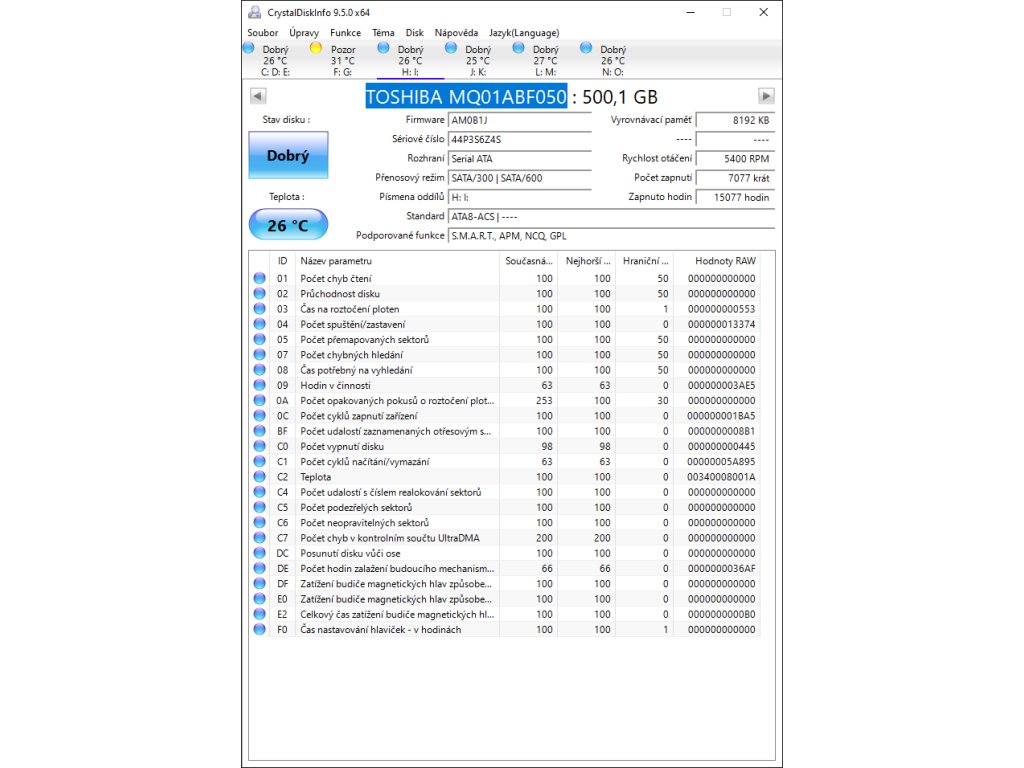Click RAW value 00340008001A
Image resolution: width=1024 pixels, height=768 pixels.
721,477
